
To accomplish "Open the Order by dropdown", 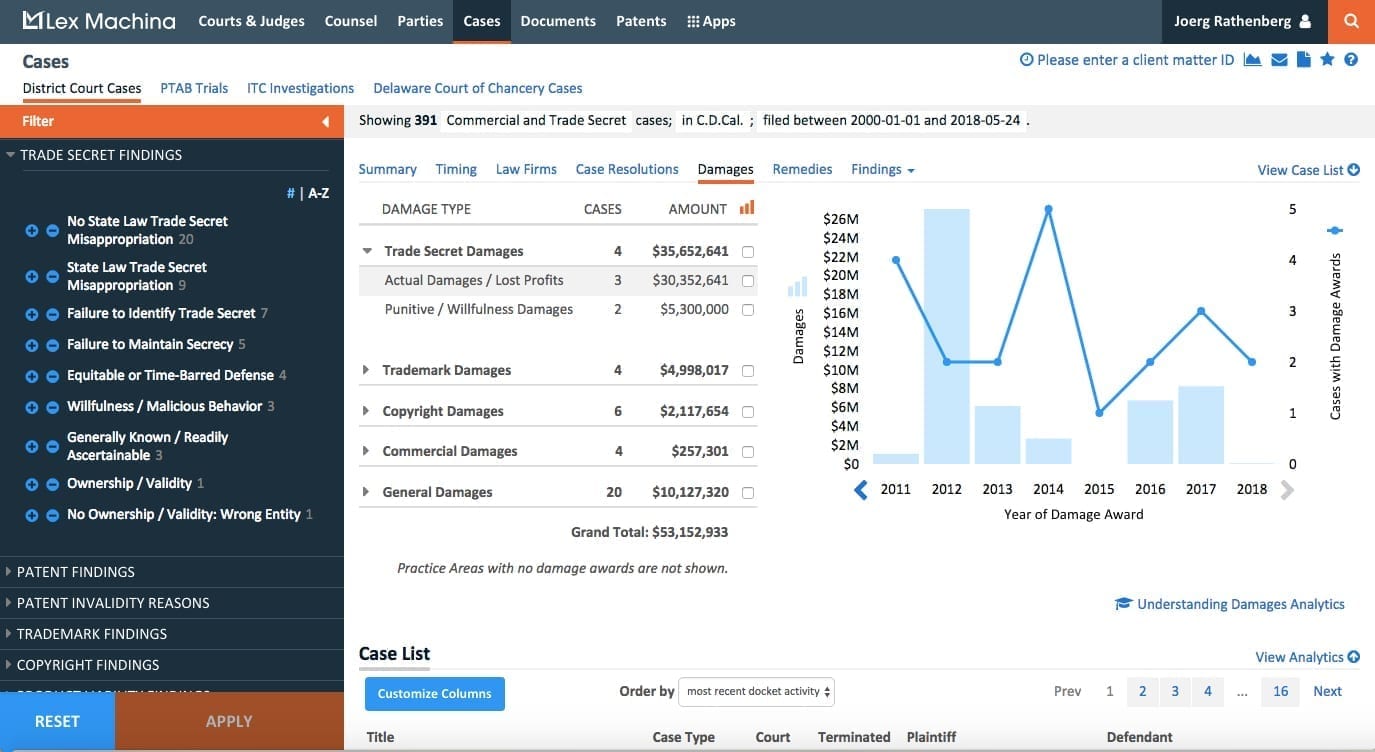I will point(756,691).
